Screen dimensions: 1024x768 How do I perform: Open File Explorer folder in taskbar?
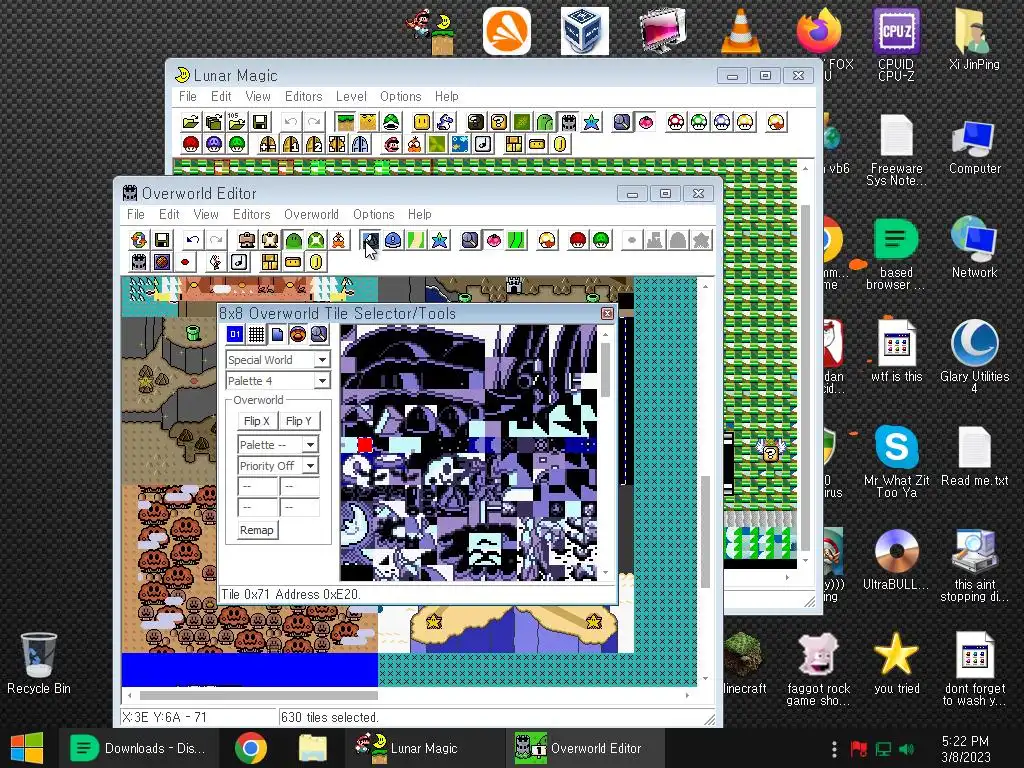pos(313,748)
